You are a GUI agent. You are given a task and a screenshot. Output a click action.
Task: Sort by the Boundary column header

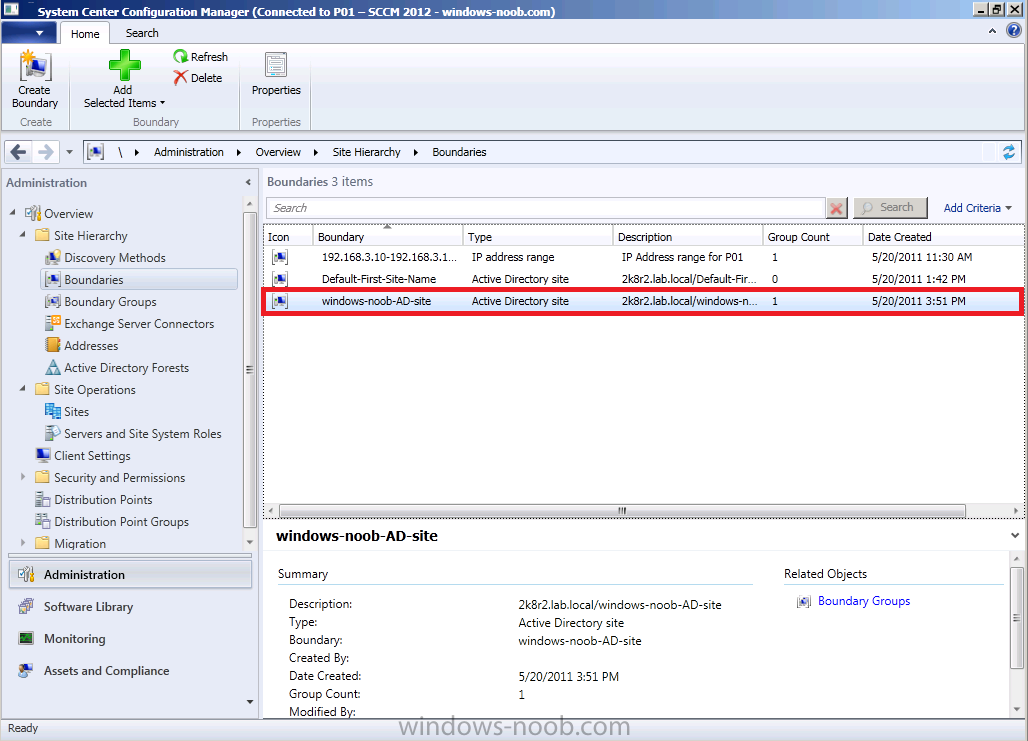(x=388, y=237)
